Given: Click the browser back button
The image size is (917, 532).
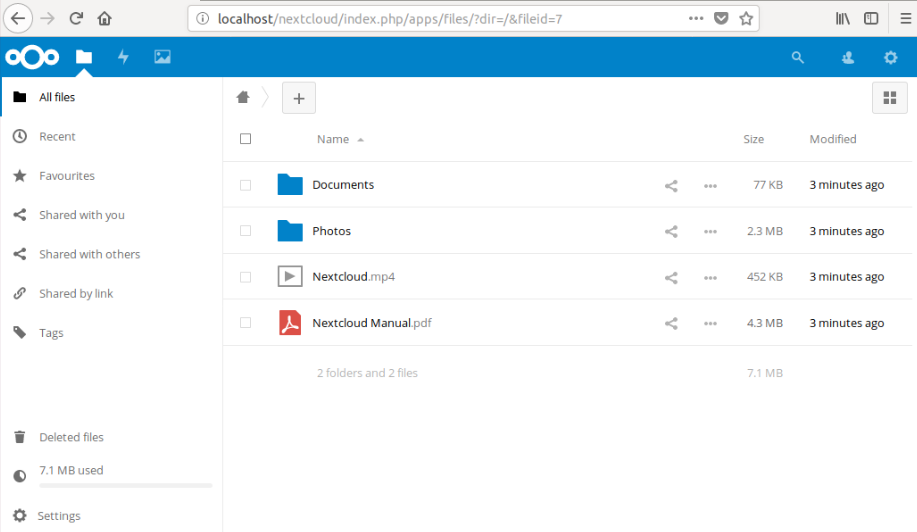Looking at the screenshot, I should (x=18, y=19).
